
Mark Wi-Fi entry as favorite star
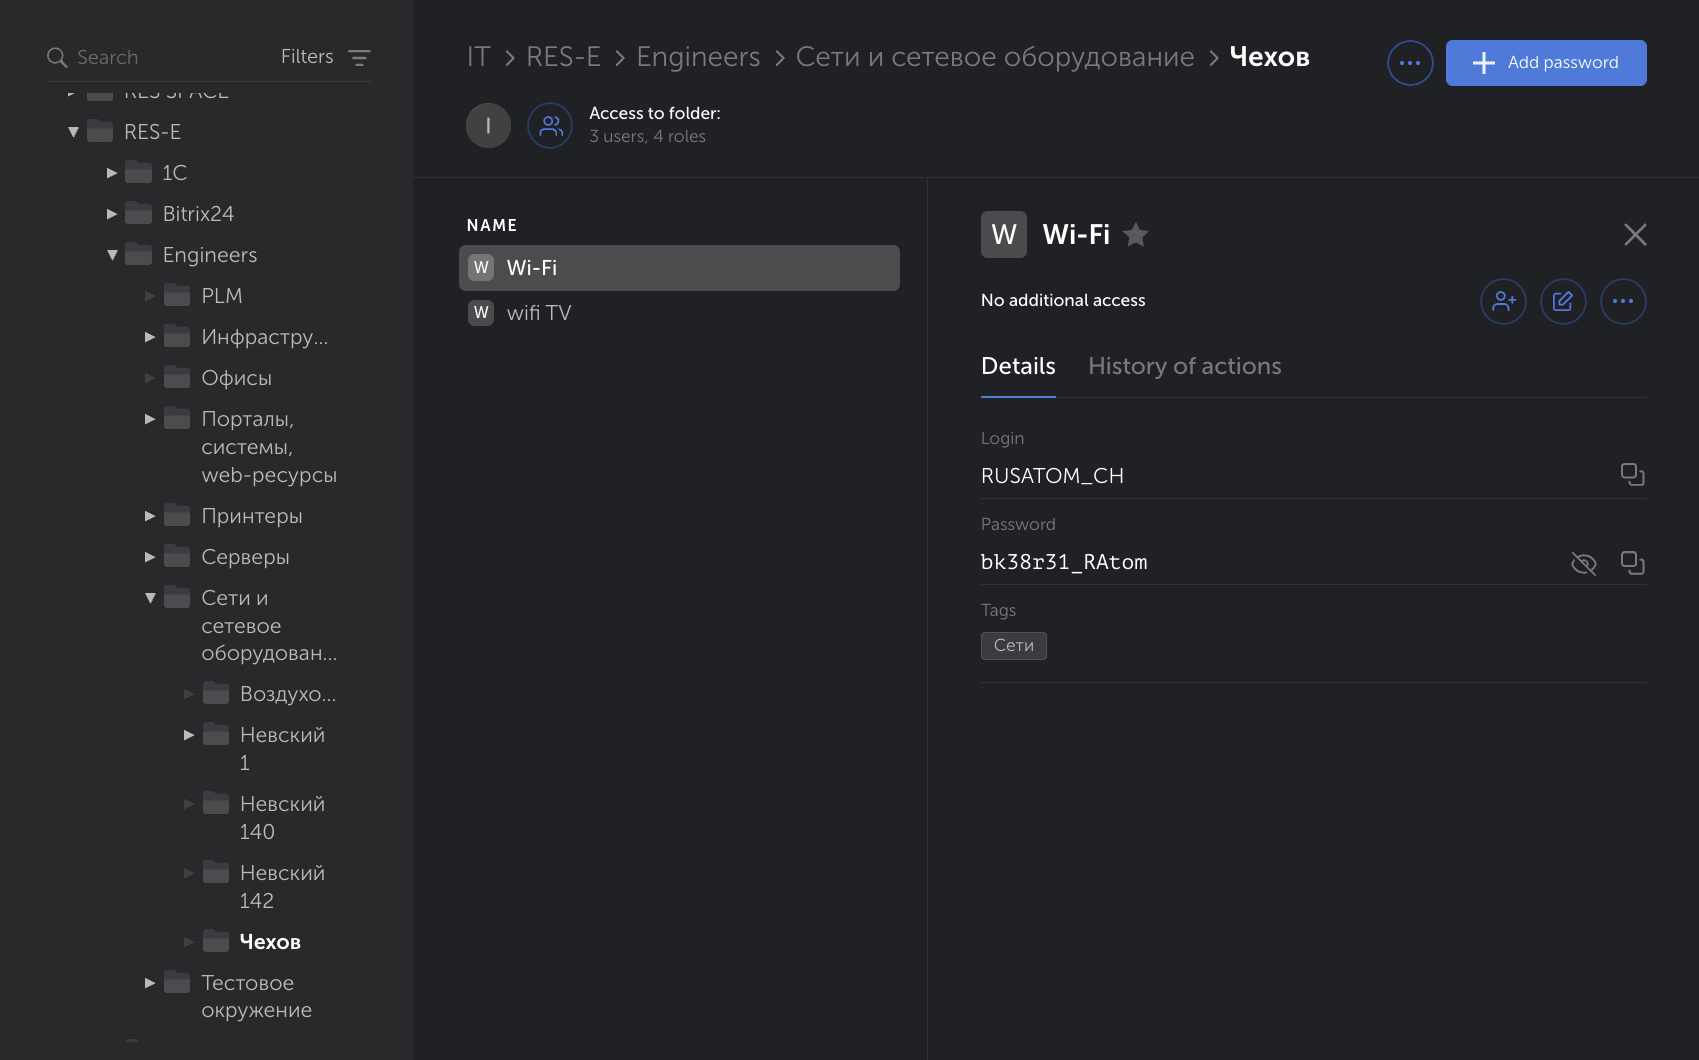point(1135,235)
